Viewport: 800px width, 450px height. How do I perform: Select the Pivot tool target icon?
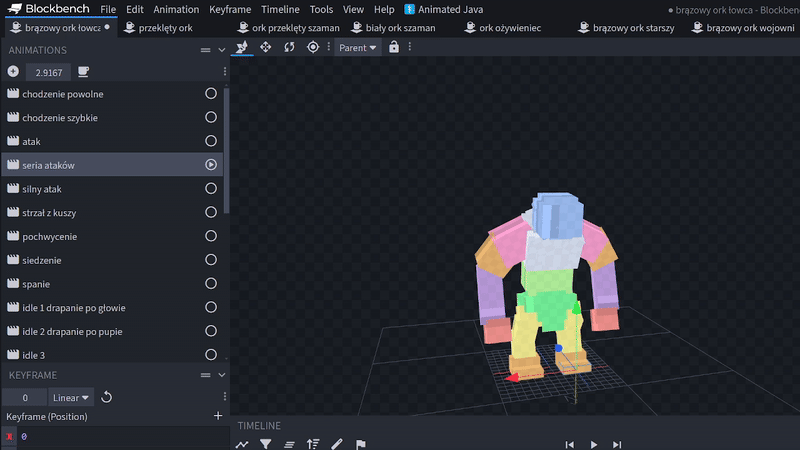313,47
